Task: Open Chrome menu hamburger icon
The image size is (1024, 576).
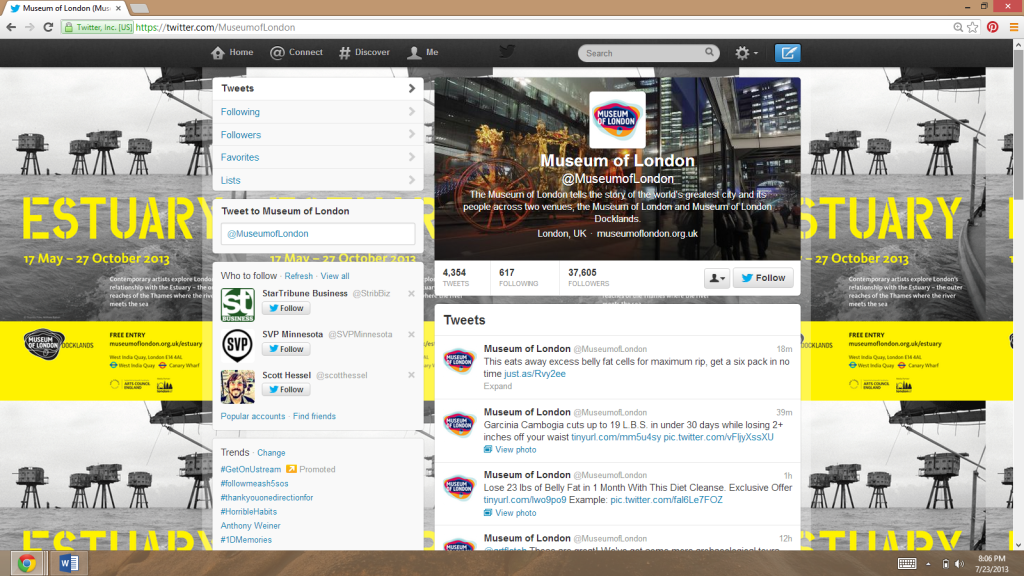Action: tap(1014, 27)
